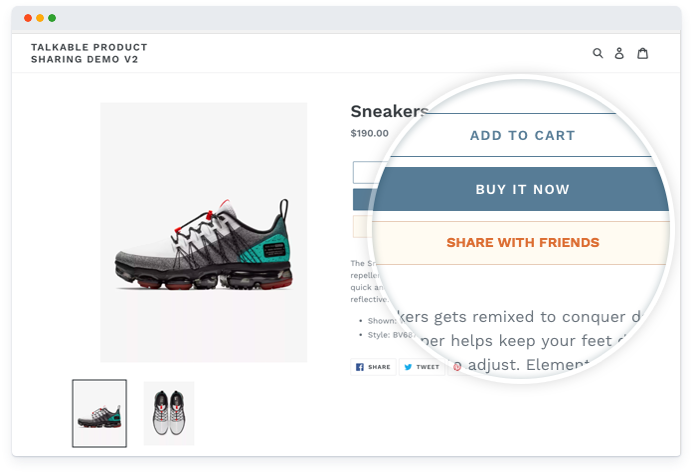Click the red window close dot
Viewport: 693px width, 474px height.
pyautogui.click(x=28, y=18)
